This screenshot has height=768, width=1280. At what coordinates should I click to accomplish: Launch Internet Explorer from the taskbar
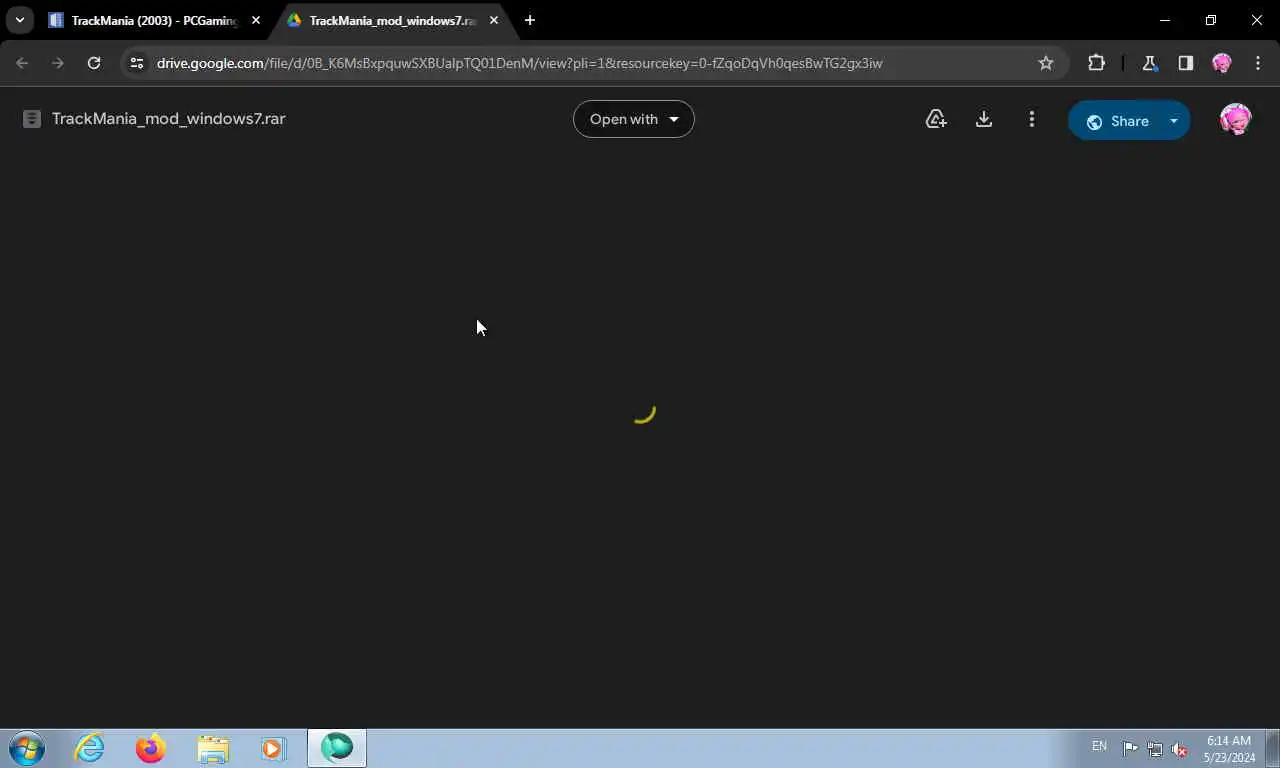pos(90,748)
